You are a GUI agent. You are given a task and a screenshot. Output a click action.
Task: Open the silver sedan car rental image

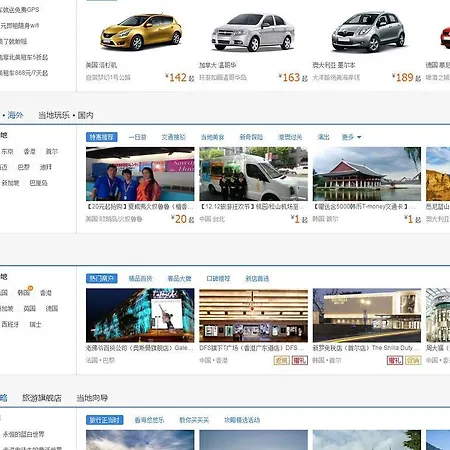[x=253, y=32]
